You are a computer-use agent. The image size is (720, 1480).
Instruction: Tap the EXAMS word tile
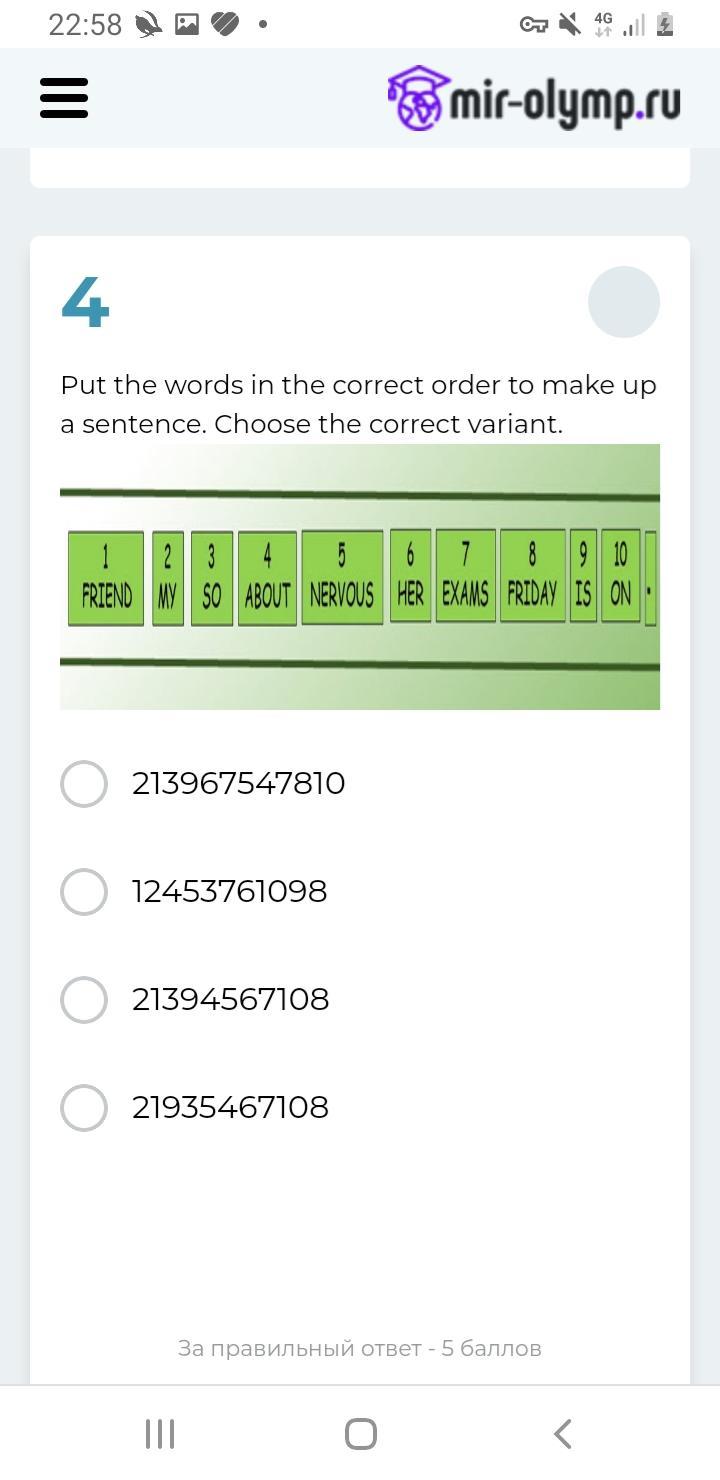465,577
